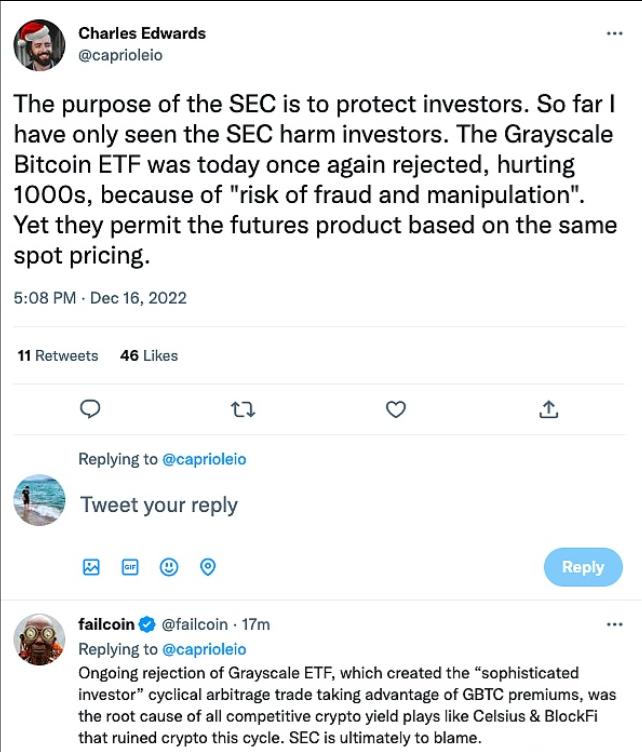642x752 pixels.
Task: Type in the Tweet your reply field
Action: click(300, 504)
